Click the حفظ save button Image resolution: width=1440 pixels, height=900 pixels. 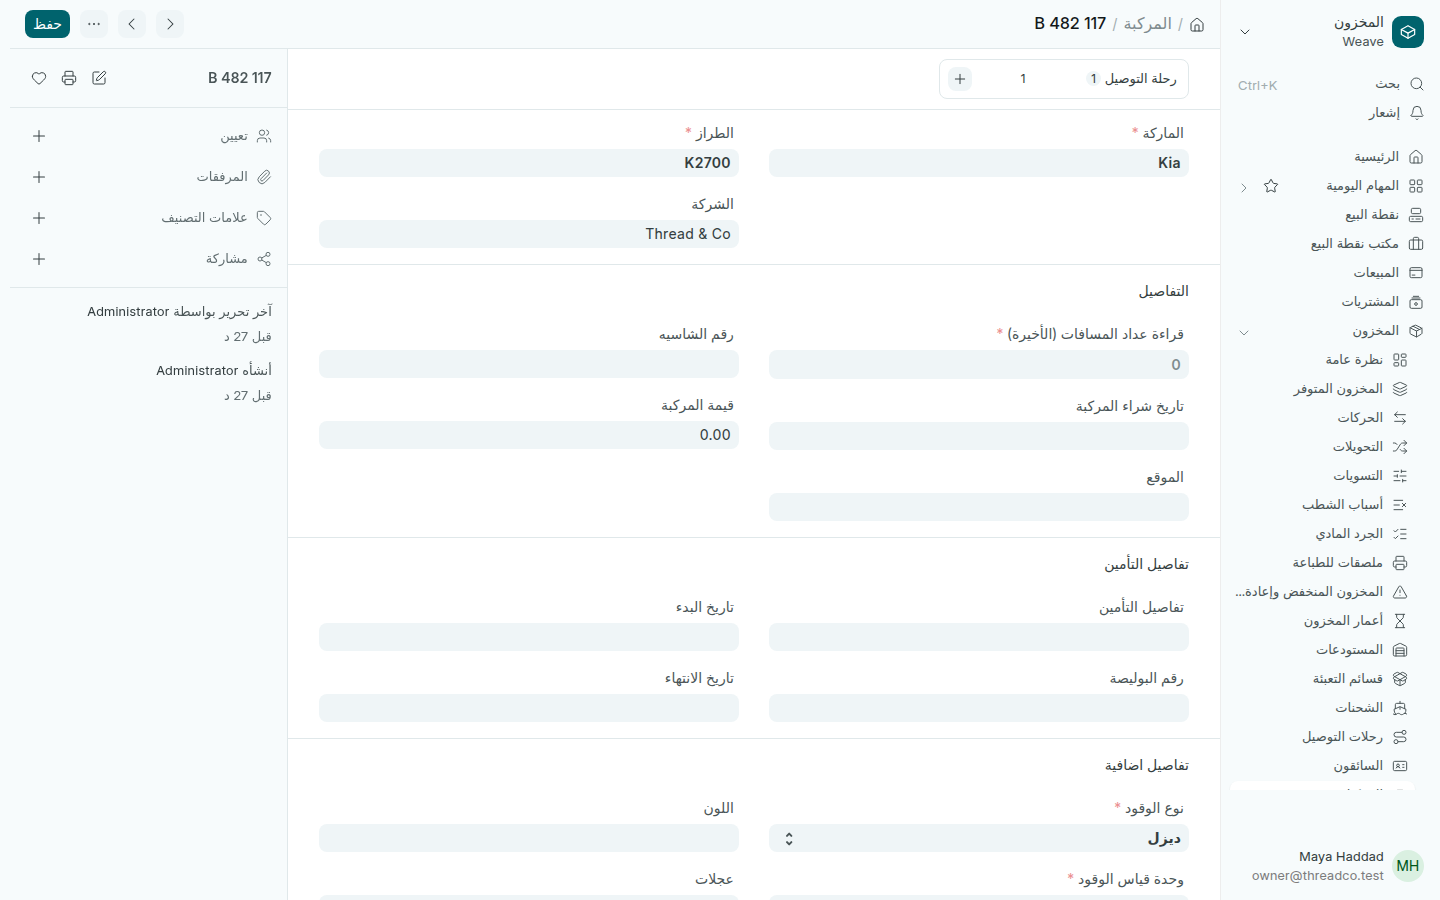tap(47, 24)
